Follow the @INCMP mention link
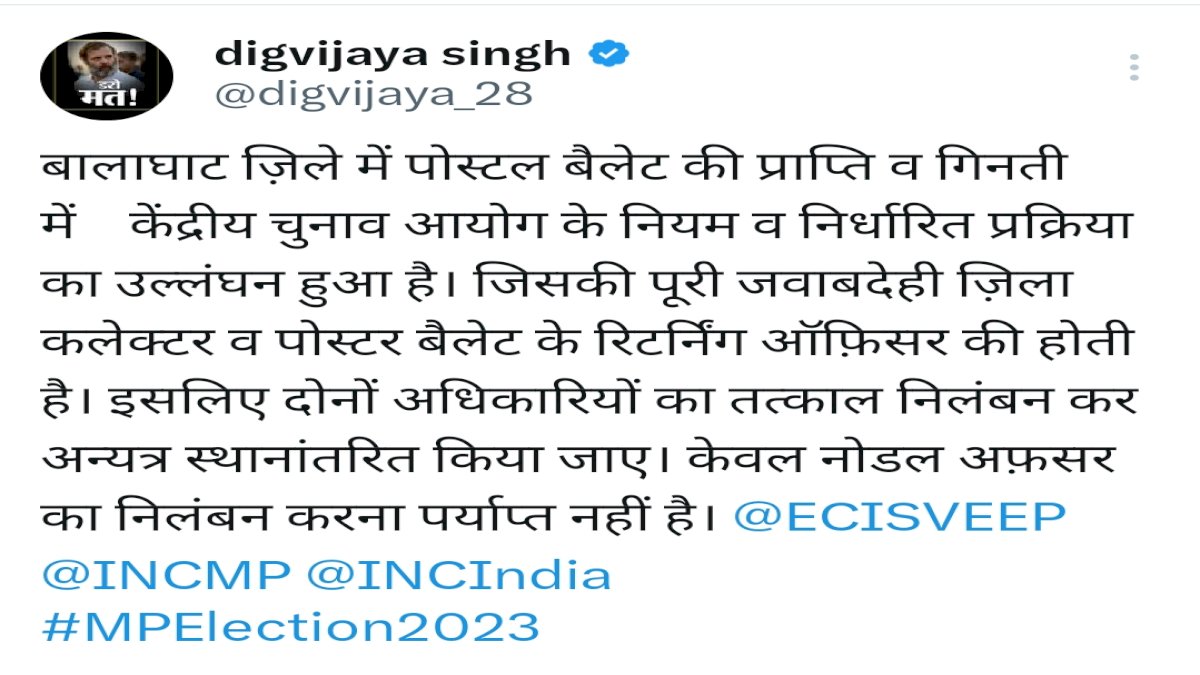The height and width of the screenshot is (675, 1200). (x=167, y=573)
